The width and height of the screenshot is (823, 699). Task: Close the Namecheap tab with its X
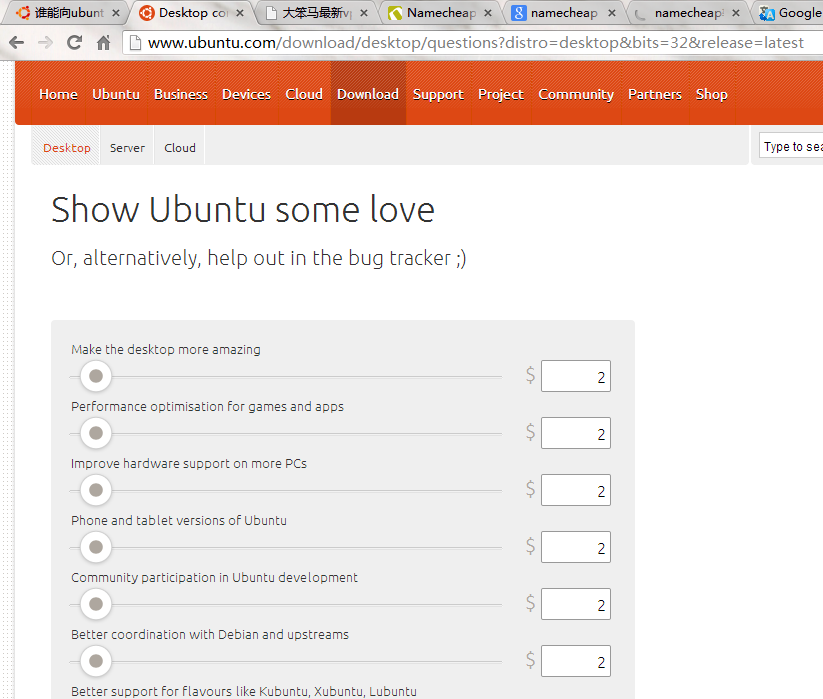pyautogui.click(x=488, y=13)
